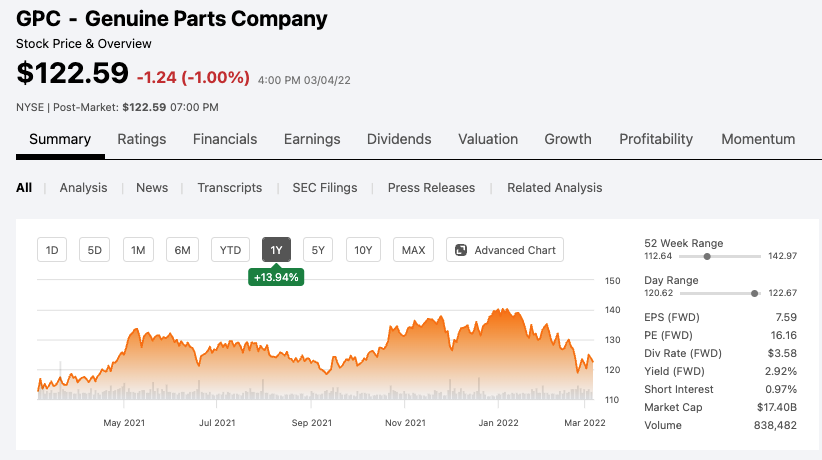822x460 pixels.
Task: Click the PE (FWD) value 16.16
Action: tap(784, 335)
